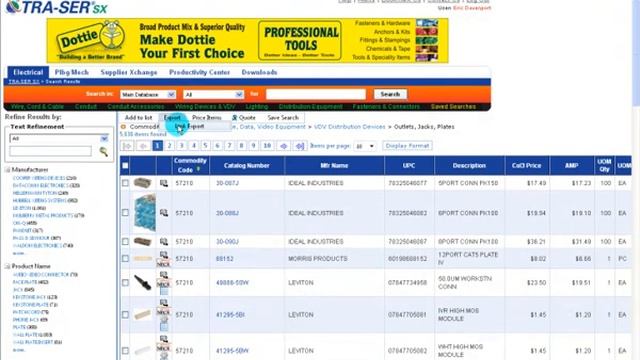Open the All field dropdown in search bar
This screenshot has width=640, height=360.
[213, 94]
